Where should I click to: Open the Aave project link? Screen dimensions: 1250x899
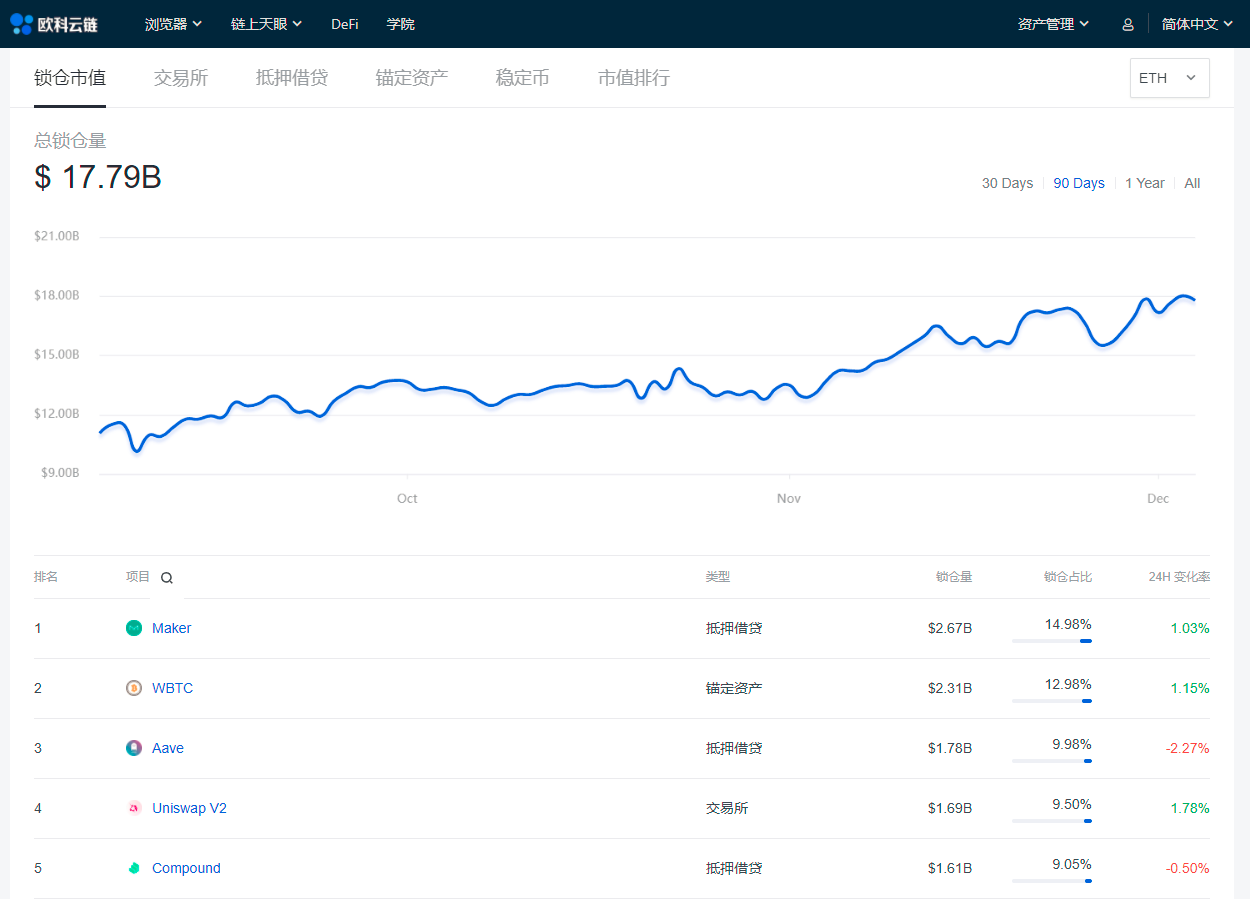[168, 748]
